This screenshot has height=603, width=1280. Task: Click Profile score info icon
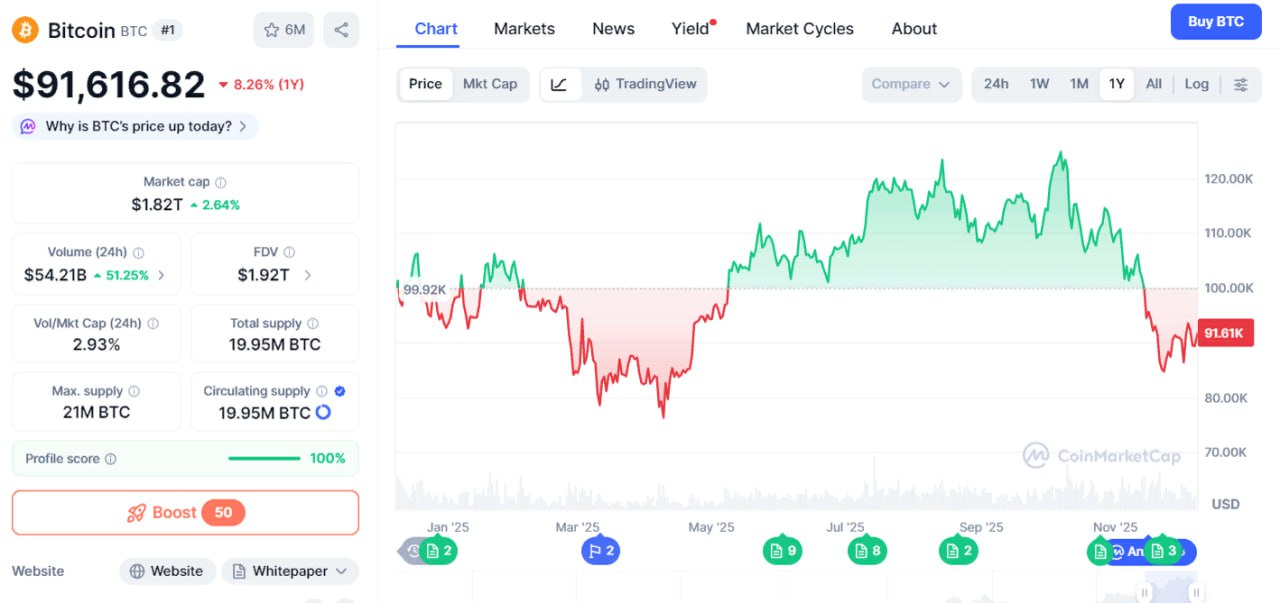click(x=111, y=459)
